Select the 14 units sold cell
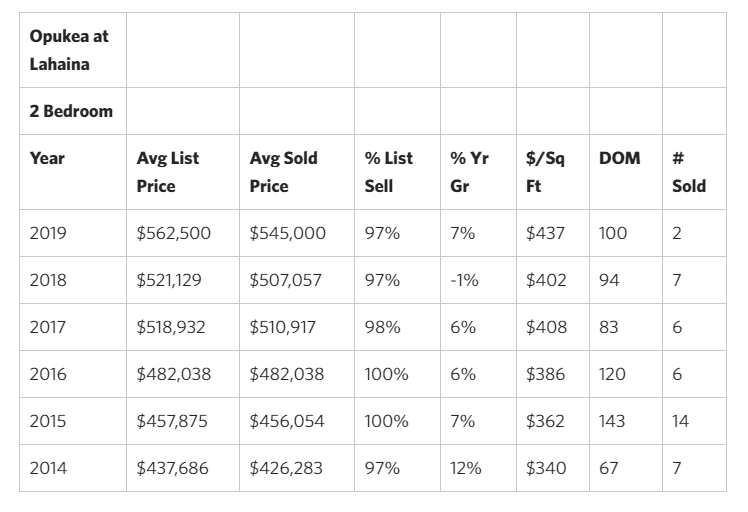748x512 pixels. [x=680, y=421]
